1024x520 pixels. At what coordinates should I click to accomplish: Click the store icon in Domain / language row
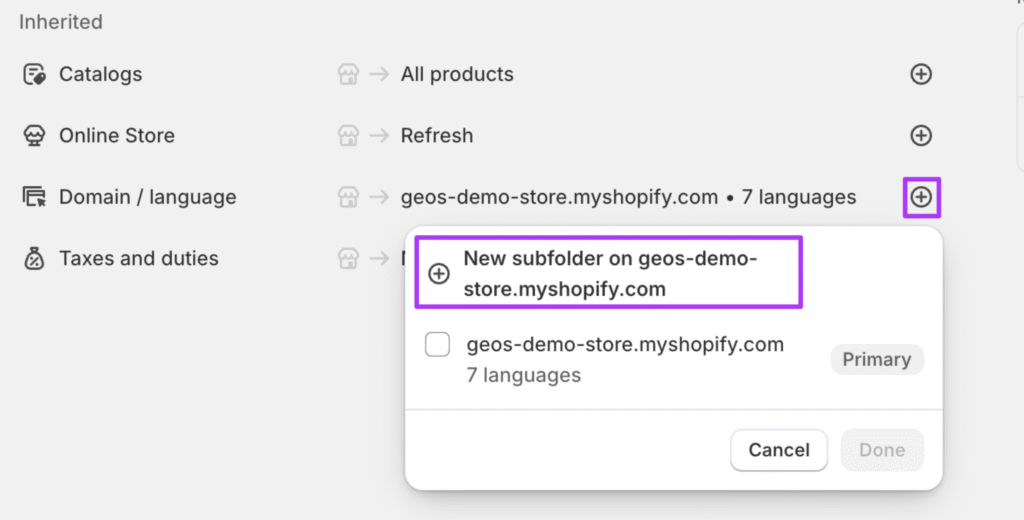click(348, 197)
